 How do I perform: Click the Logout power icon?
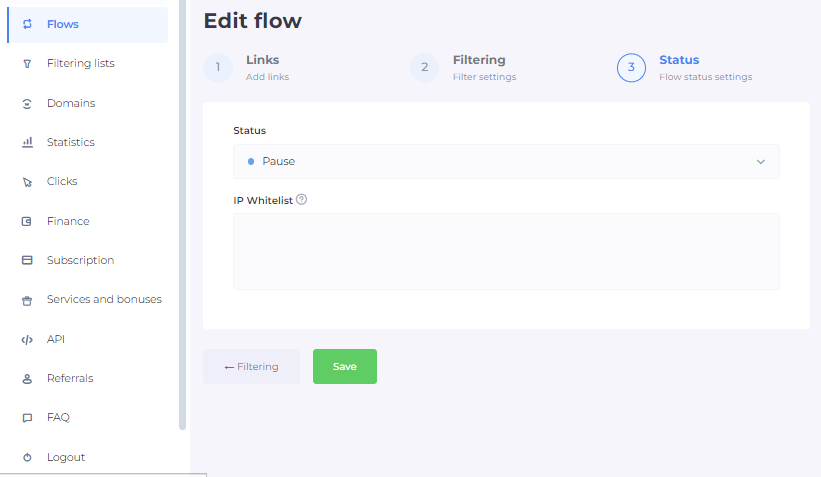coord(27,458)
